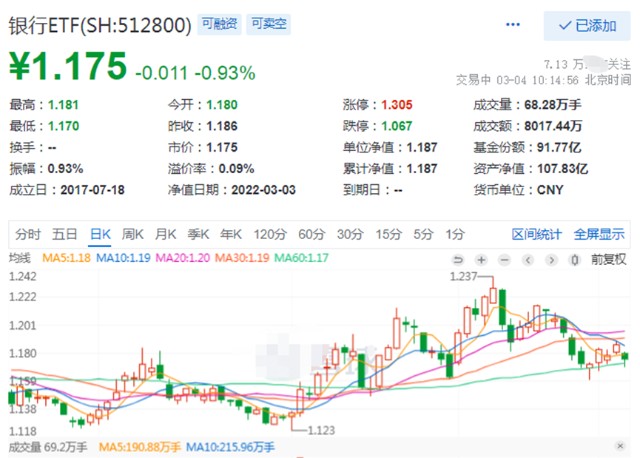The width and height of the screenshot is (640, 458).
Task: Click the 可融资 tag next to the title
Action: click(218, 24)
